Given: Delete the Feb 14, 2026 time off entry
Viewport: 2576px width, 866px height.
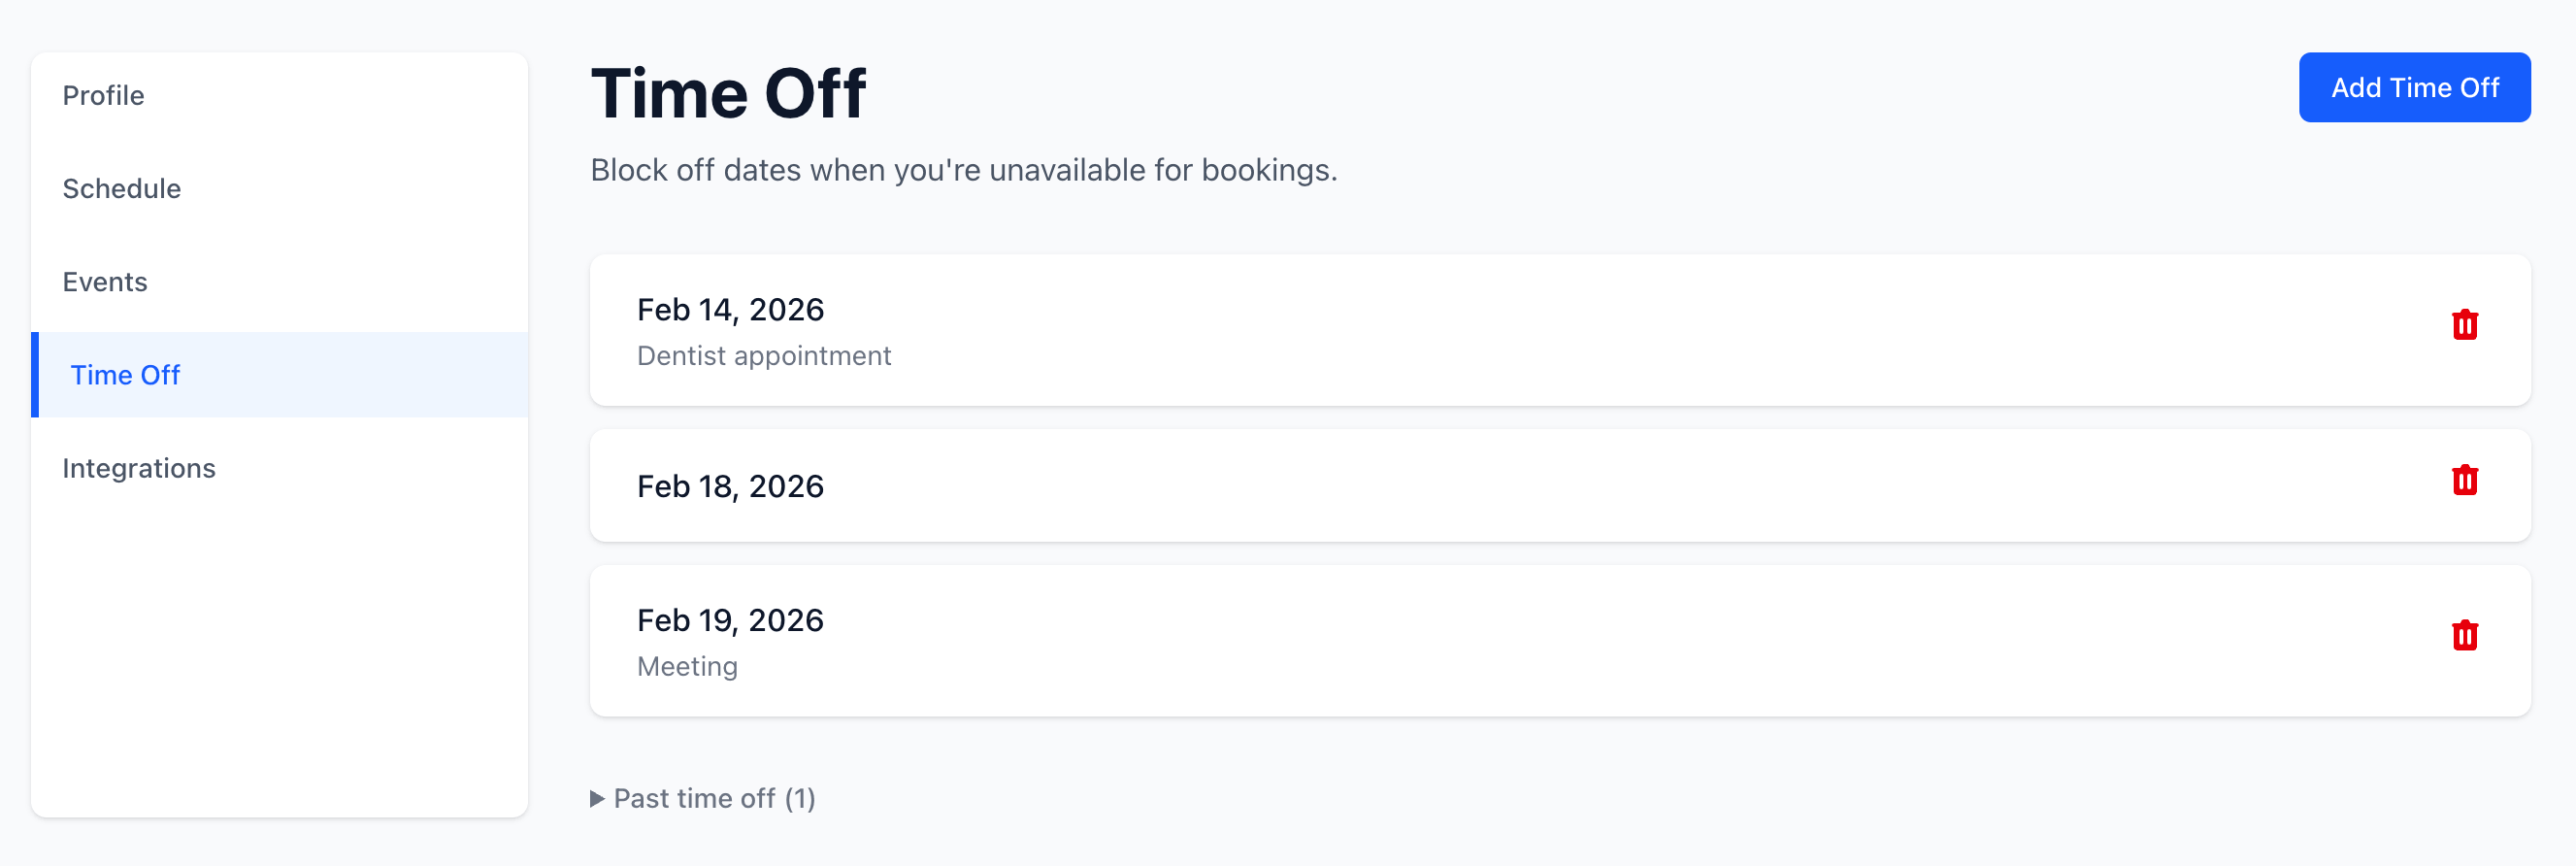Looking at the screenshot, I should click(x=2464, y=325).
